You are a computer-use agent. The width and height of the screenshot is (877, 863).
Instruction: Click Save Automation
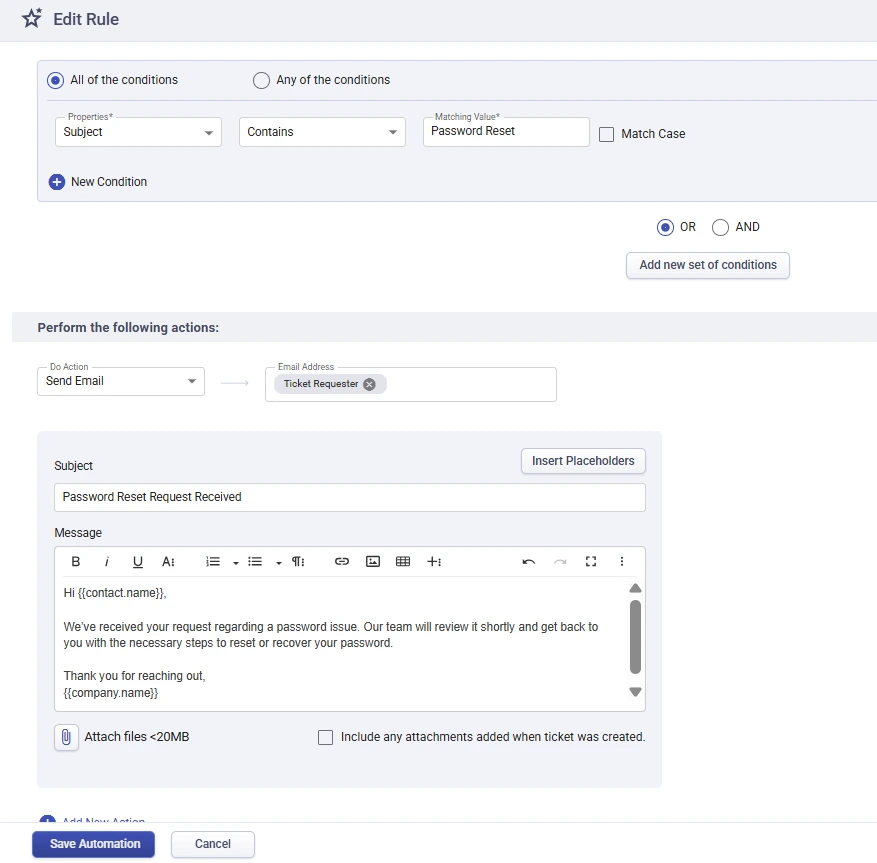(93, 843)
